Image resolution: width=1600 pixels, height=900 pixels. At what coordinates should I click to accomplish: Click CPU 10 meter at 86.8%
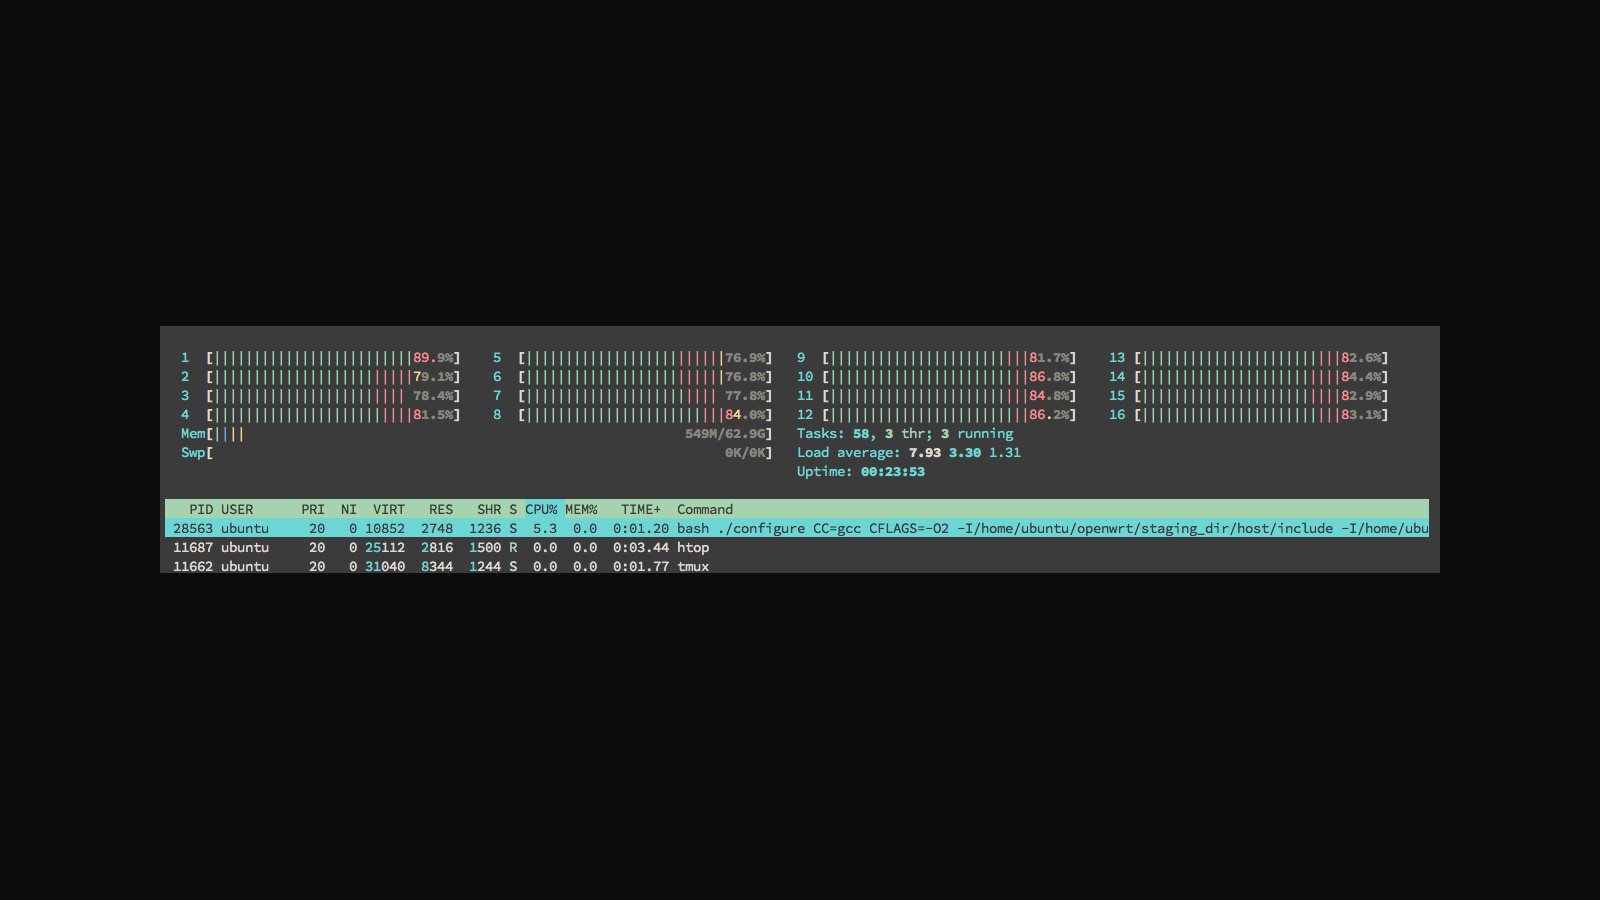937,376
